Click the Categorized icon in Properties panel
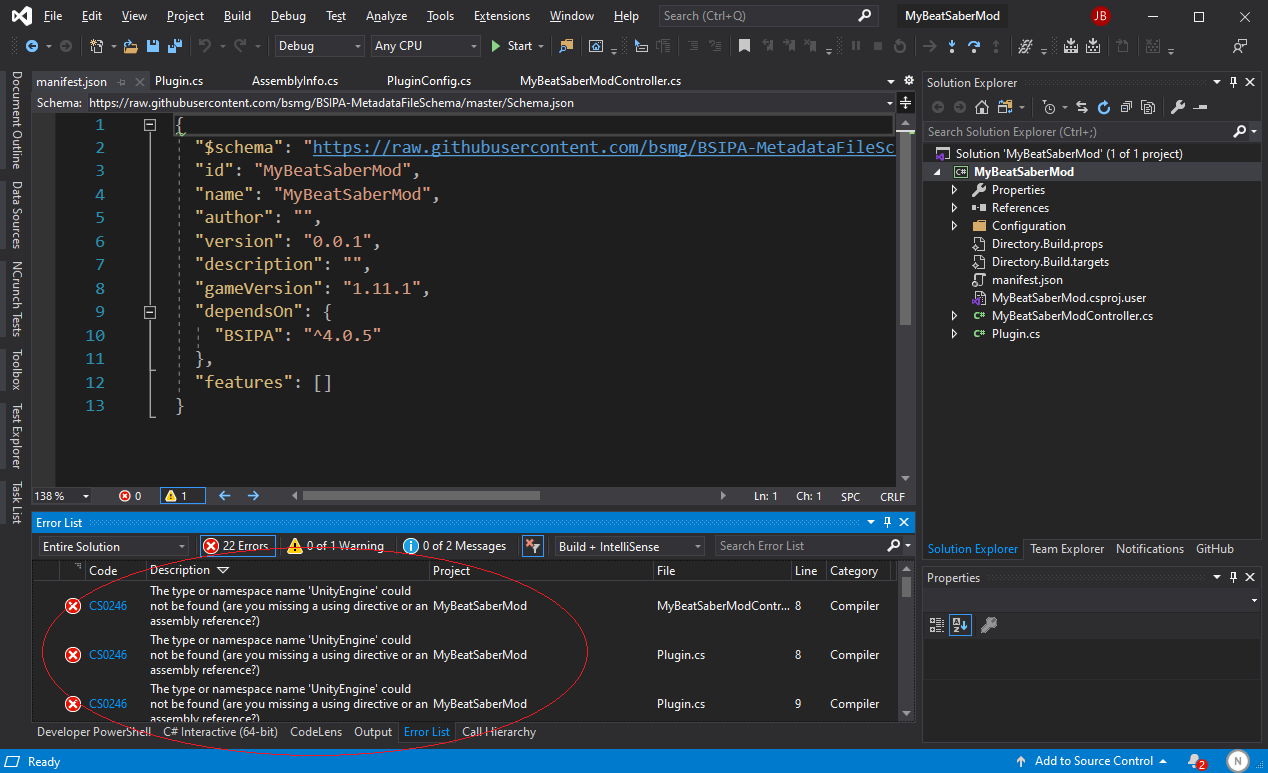Screen dimensions: 1268x773 [x=937, y=625]
